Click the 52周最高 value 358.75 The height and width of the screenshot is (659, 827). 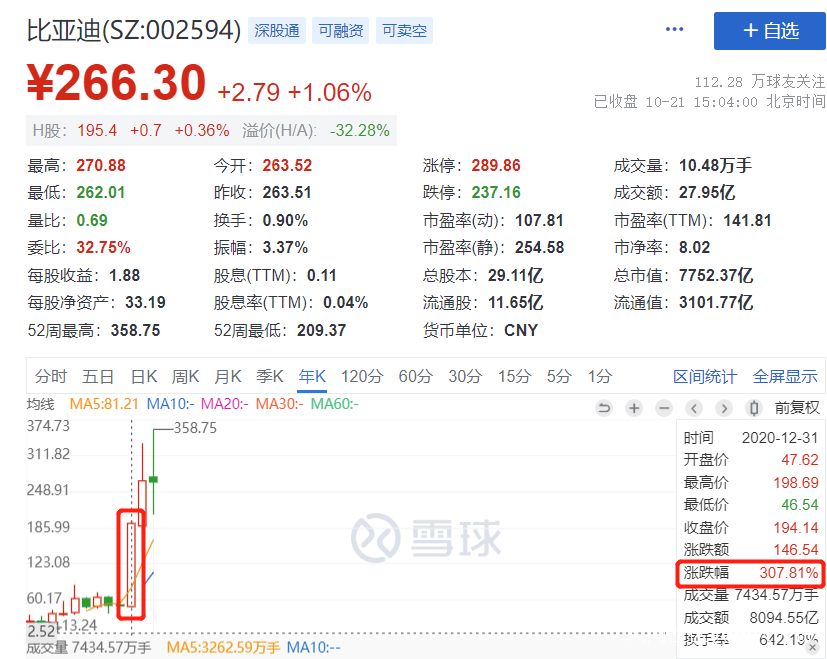pos(135,331)
